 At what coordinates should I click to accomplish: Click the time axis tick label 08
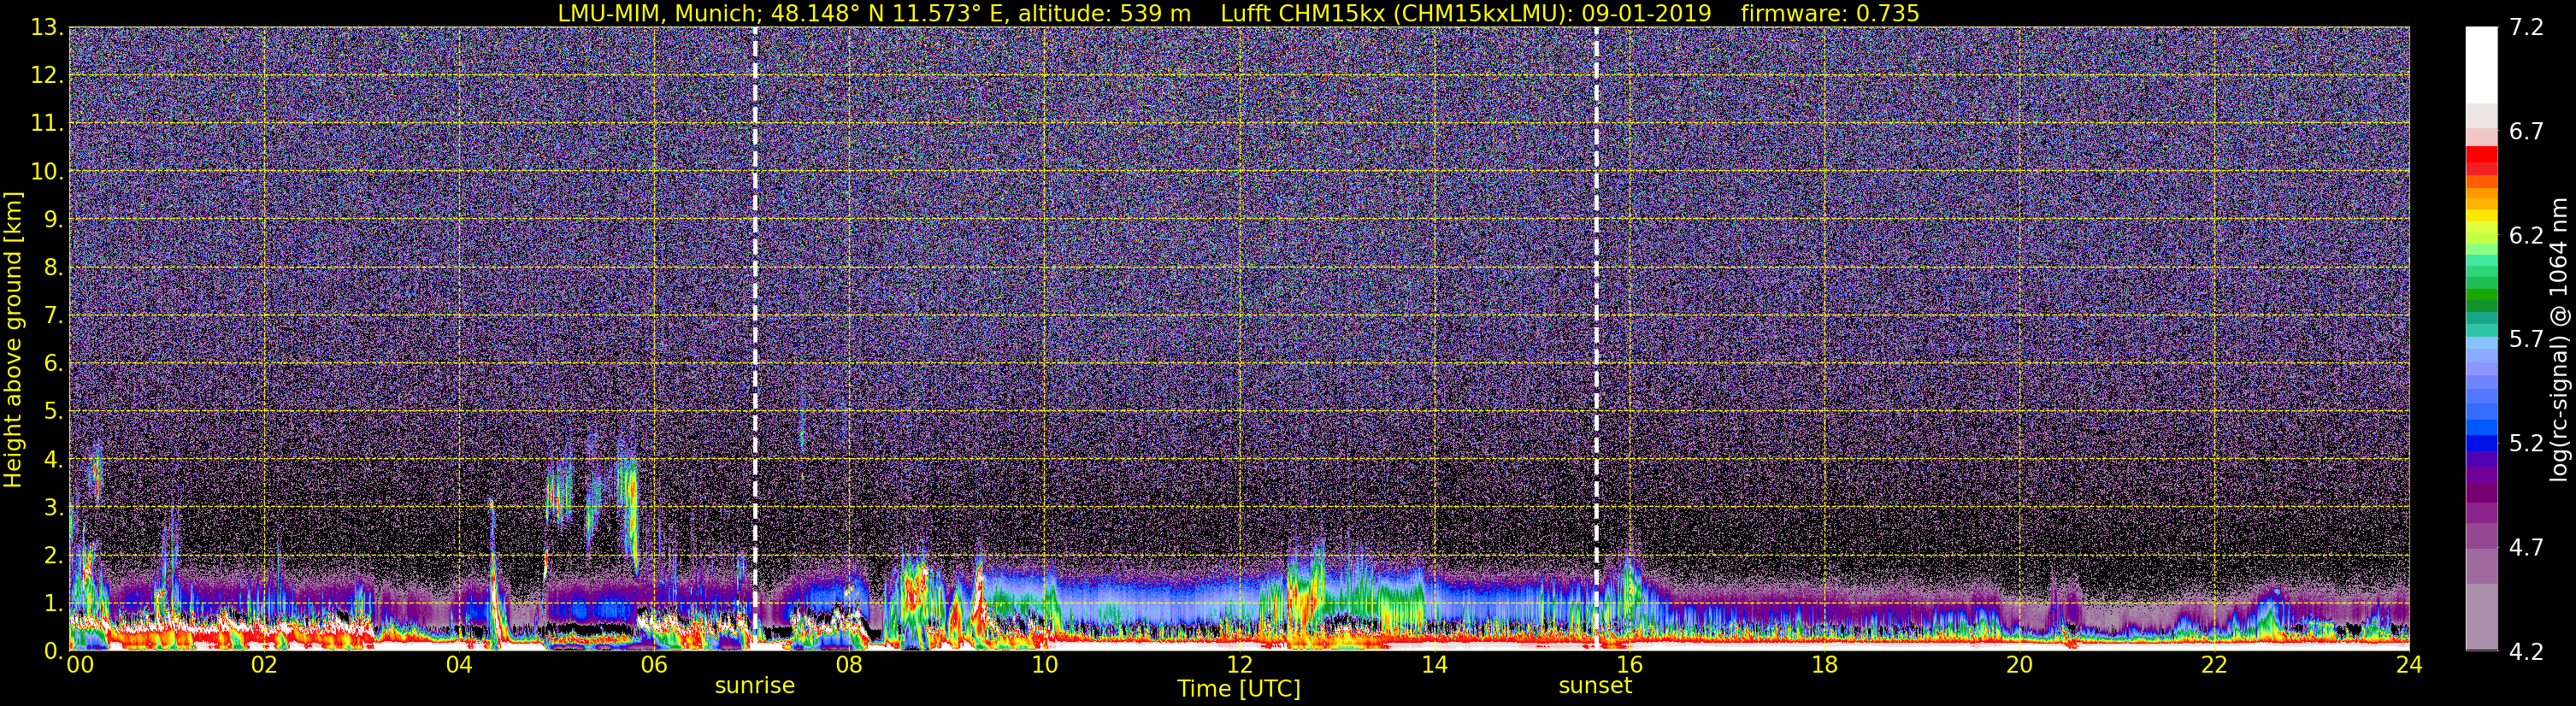(x=849, y=665)
